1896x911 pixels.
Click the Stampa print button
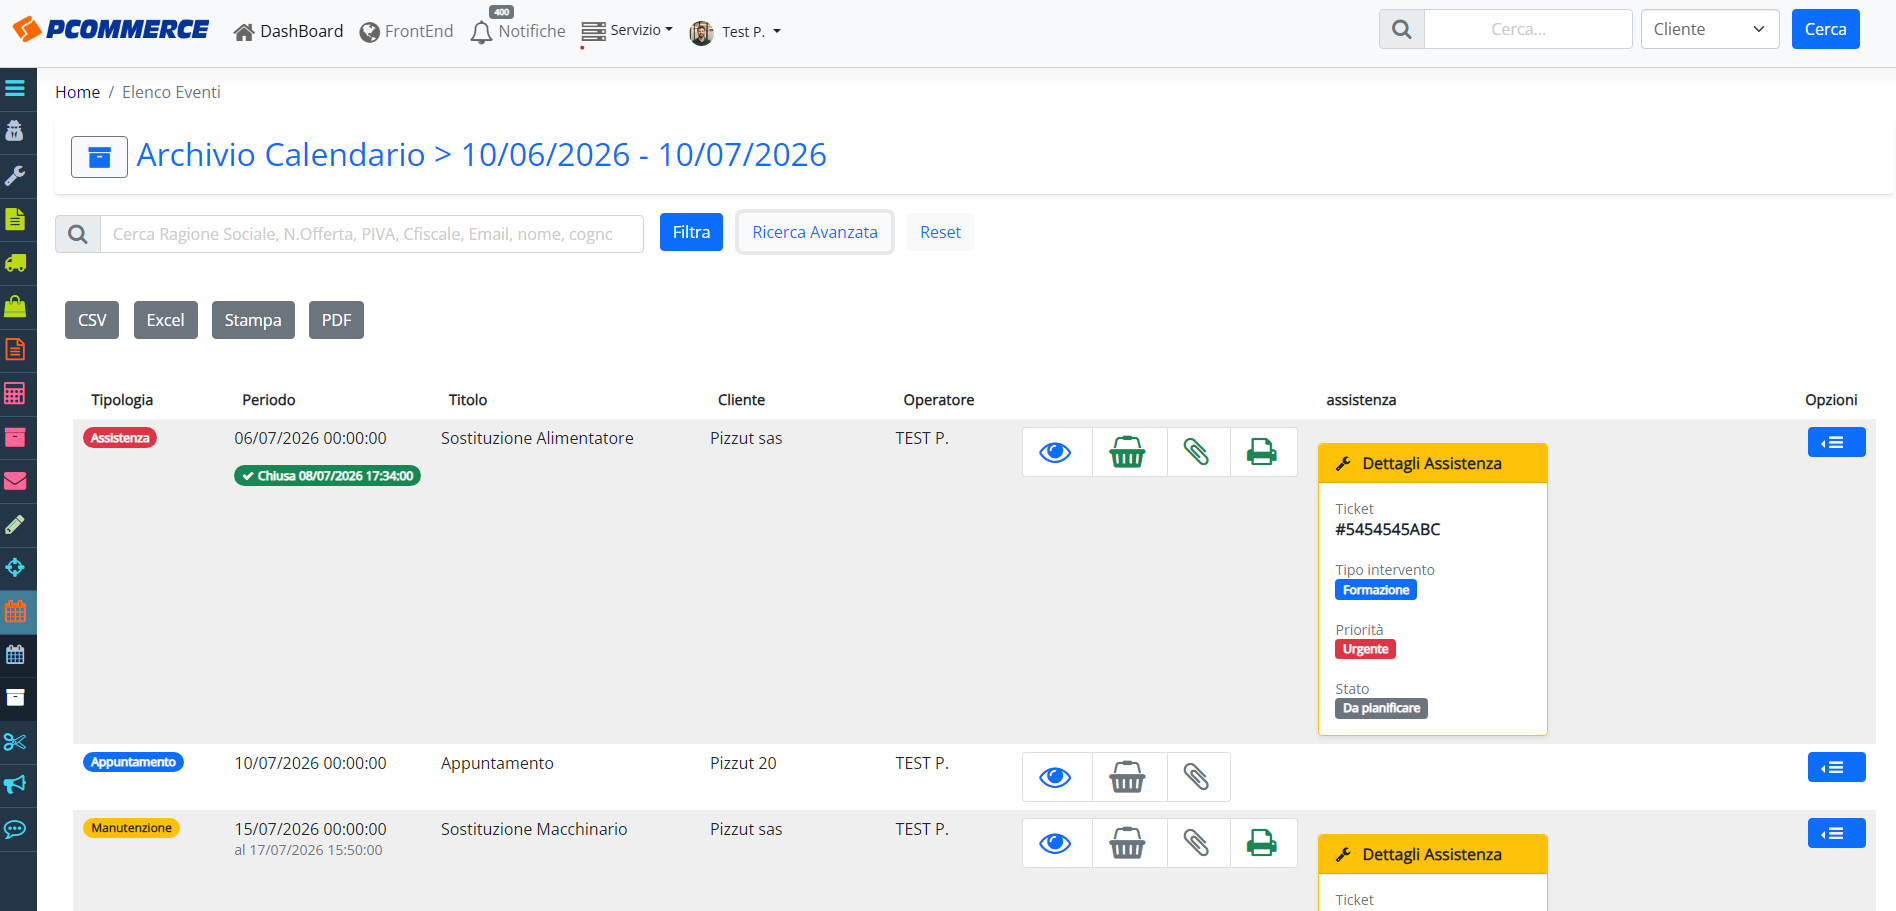(253, 320)
